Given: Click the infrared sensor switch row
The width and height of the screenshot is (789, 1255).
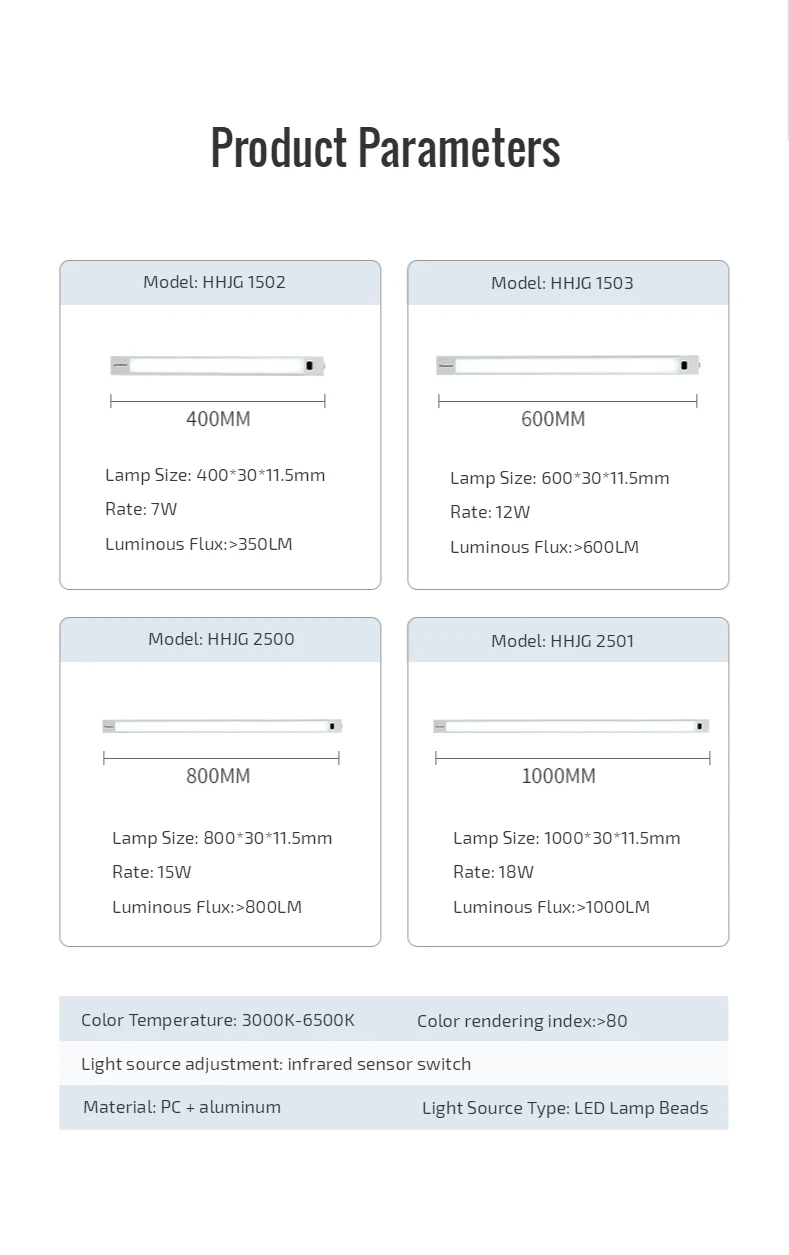Looking at the screenshot, I should (x=276, y=1064).
